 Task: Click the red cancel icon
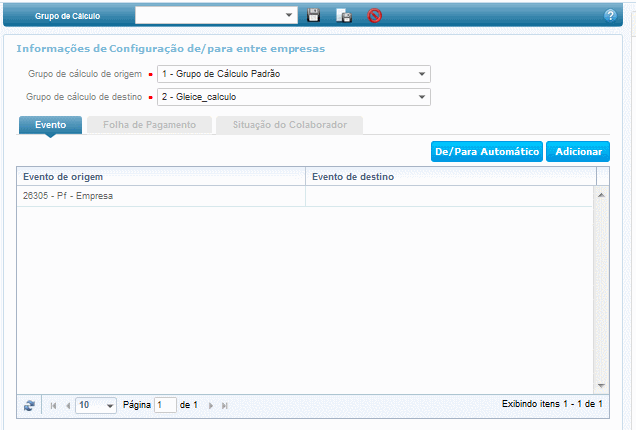point(374,16)
